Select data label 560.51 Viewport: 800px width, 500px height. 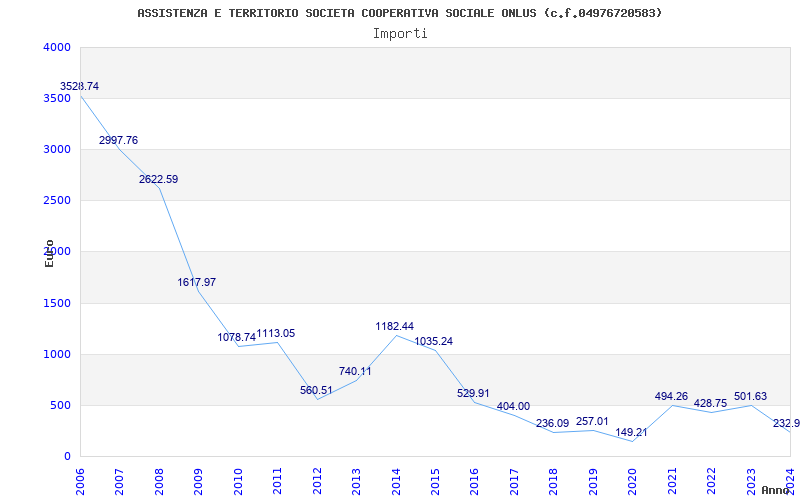[x=316, y=390]
